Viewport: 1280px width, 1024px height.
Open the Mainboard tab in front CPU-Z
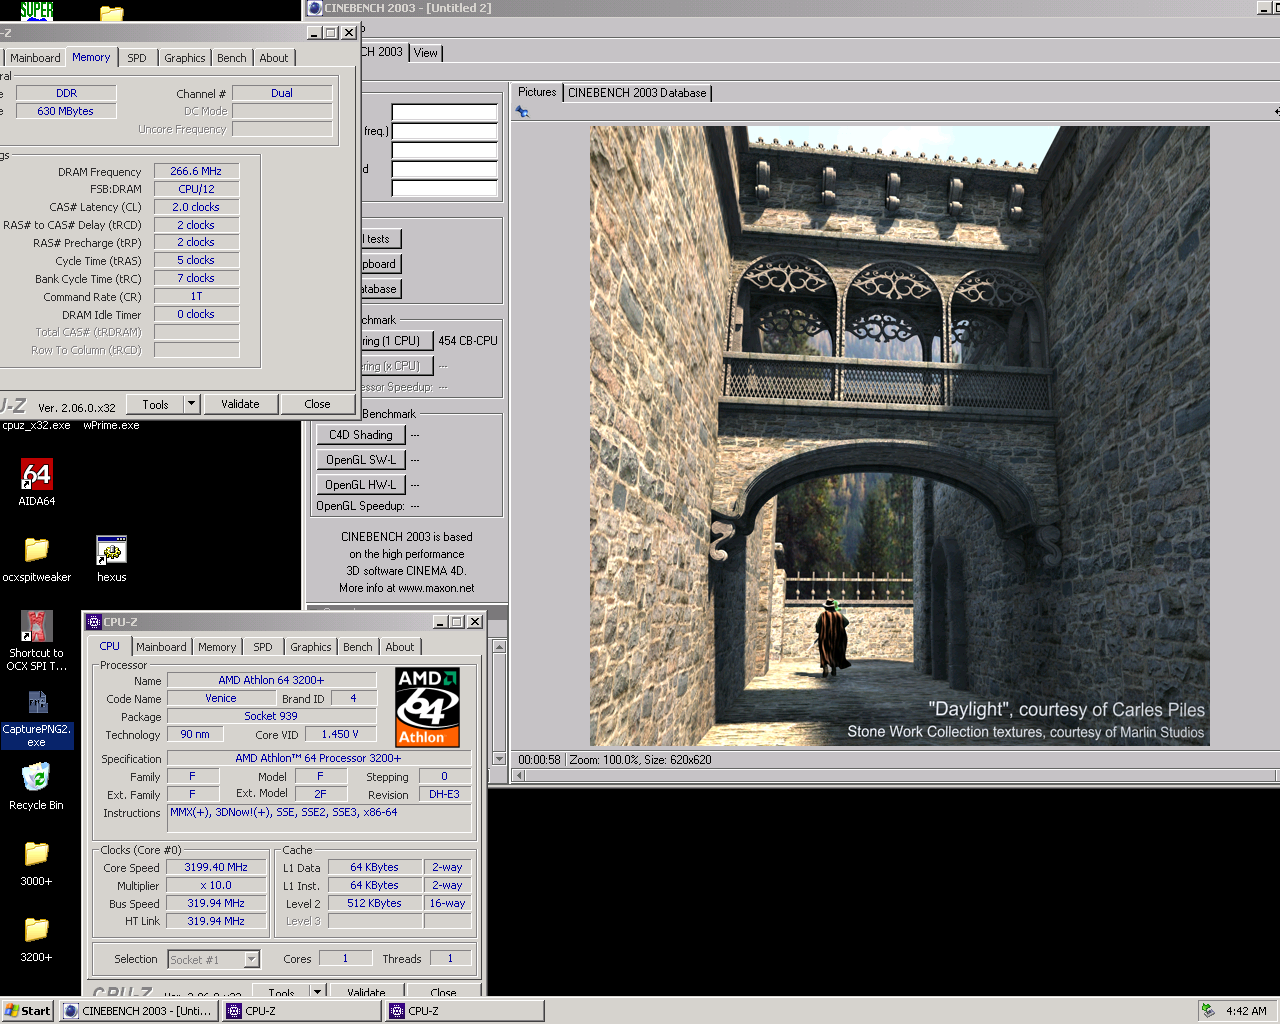tap(161, 647)
